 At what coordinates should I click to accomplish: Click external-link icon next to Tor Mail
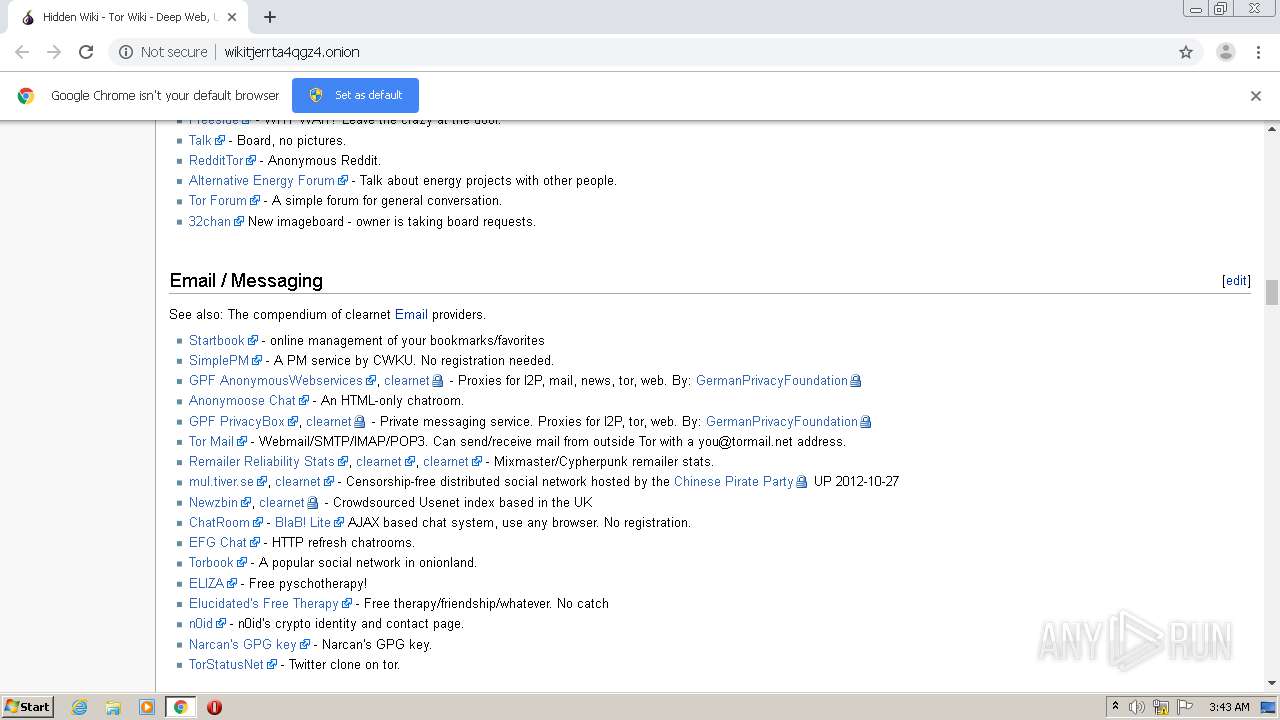tap(242, 442)
